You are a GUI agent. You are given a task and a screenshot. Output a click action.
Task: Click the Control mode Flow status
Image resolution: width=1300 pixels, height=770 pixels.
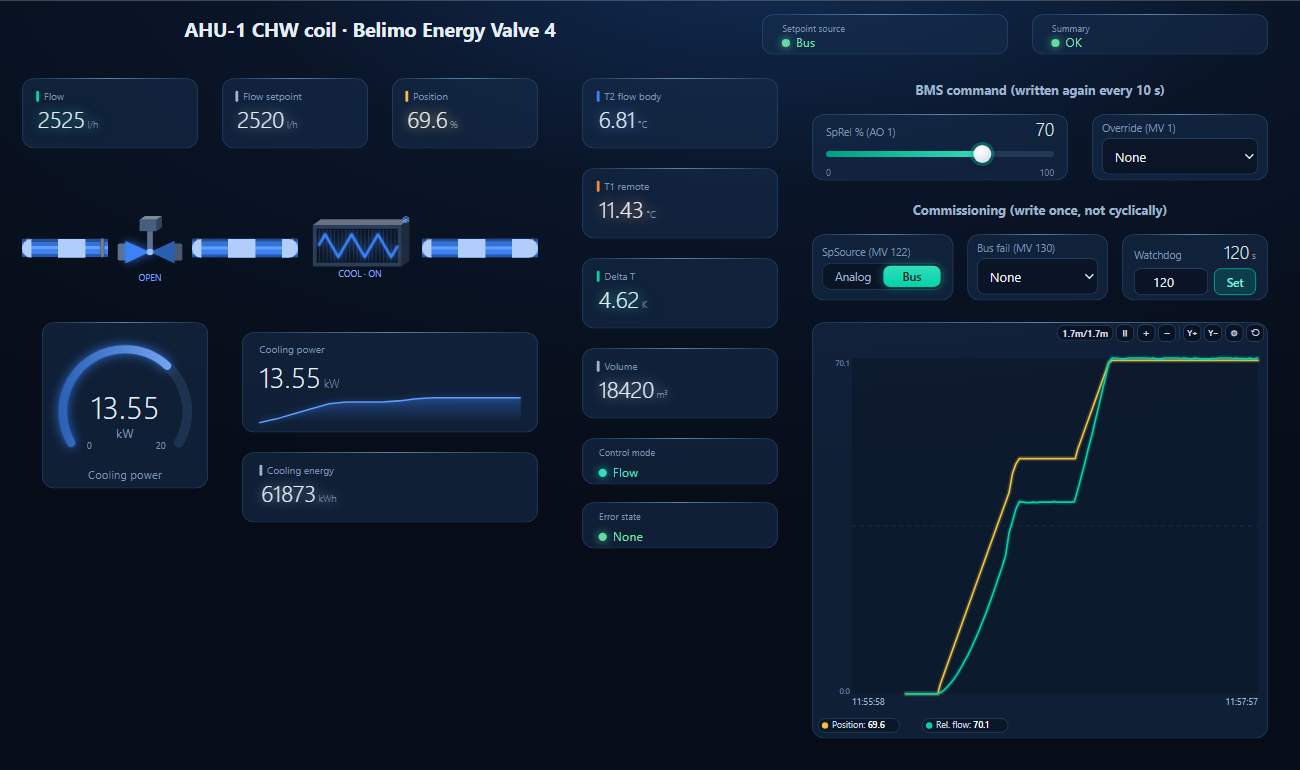pyautogui.click(x=680, y=463)
